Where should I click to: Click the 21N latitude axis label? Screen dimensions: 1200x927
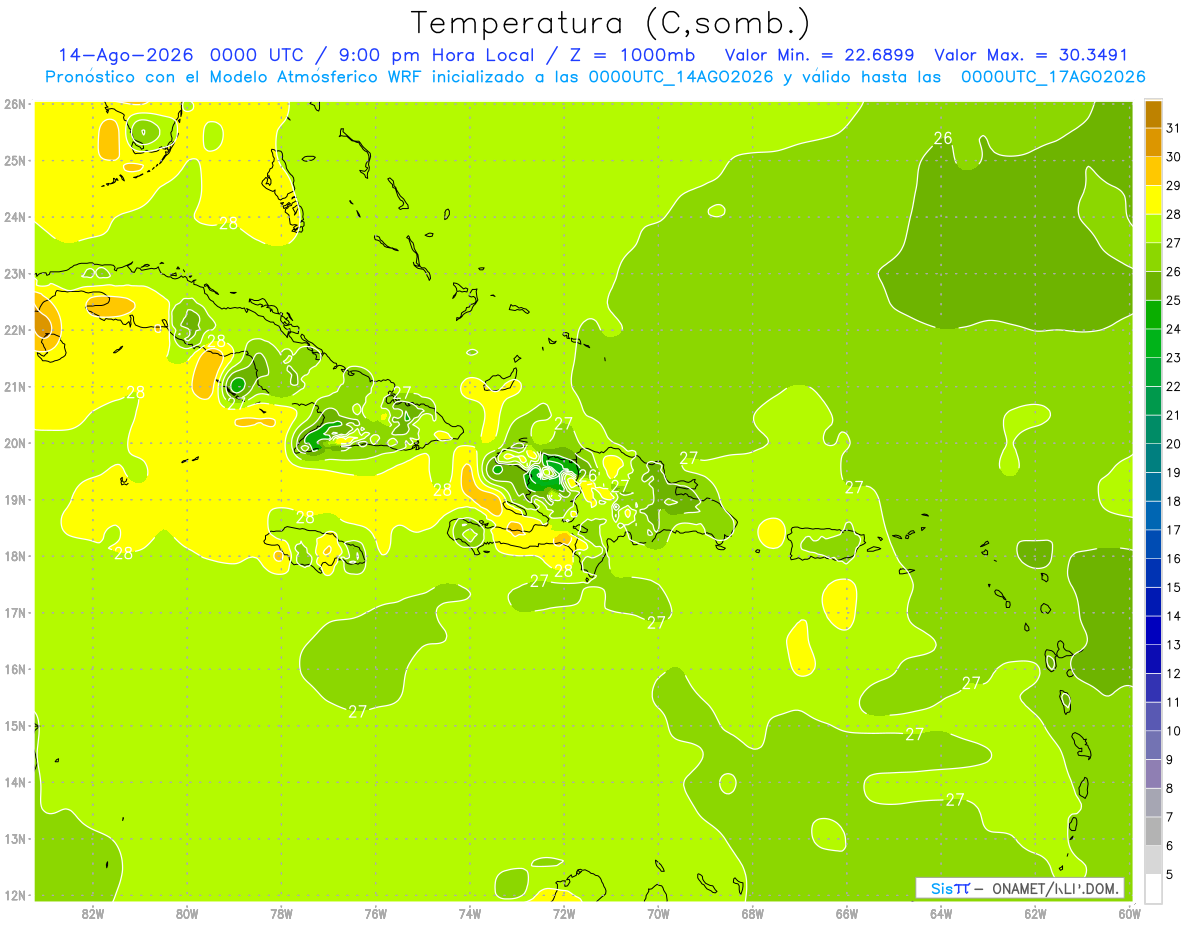tap(15, 387)
